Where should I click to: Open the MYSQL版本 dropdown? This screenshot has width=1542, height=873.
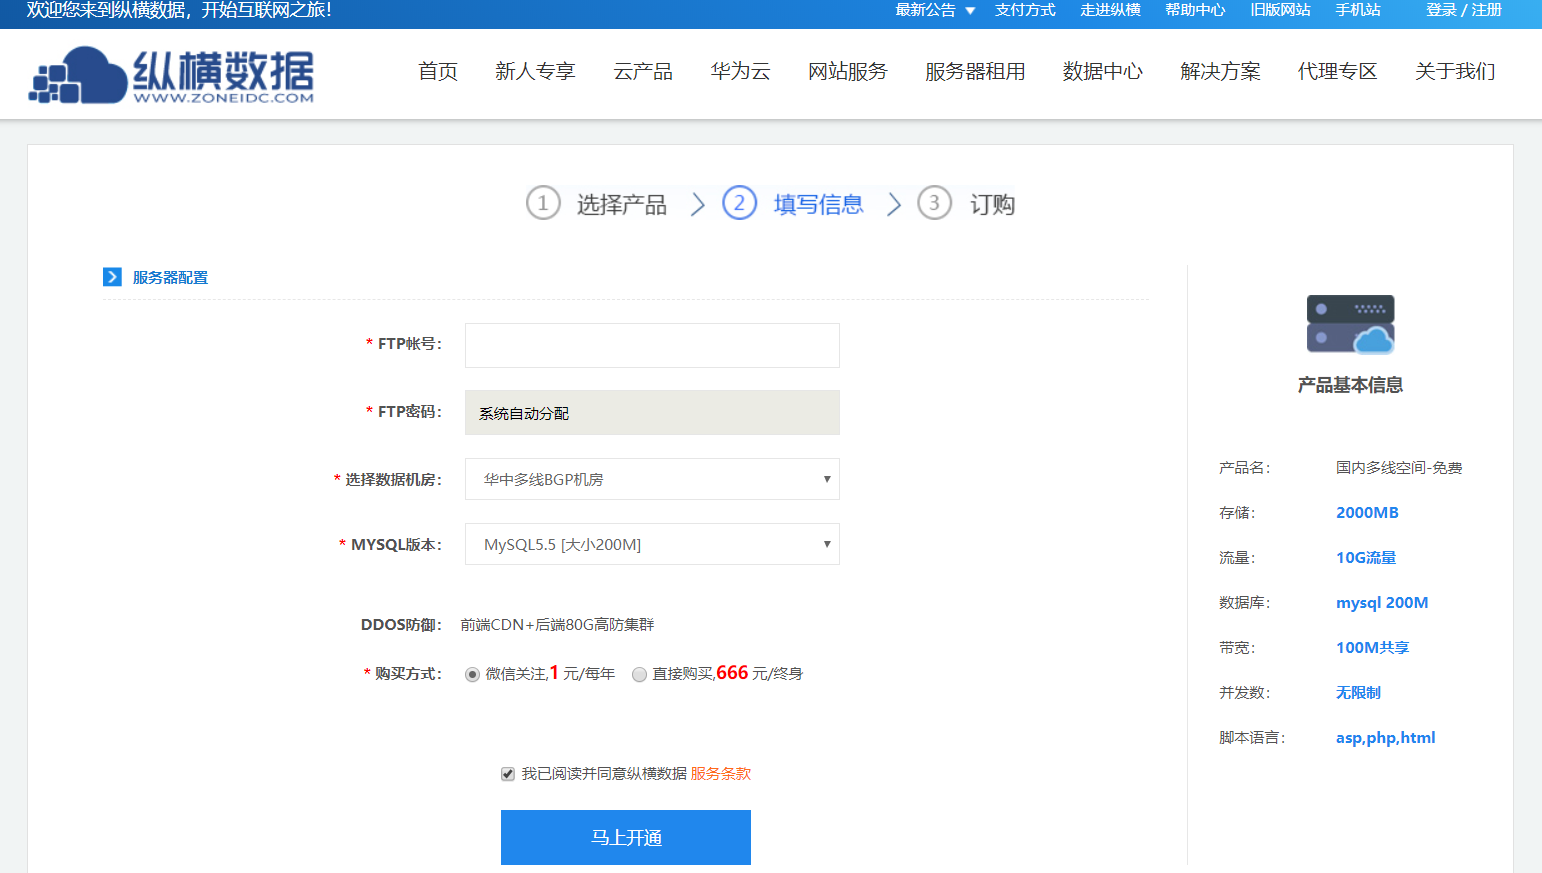(x=652, y=544)
